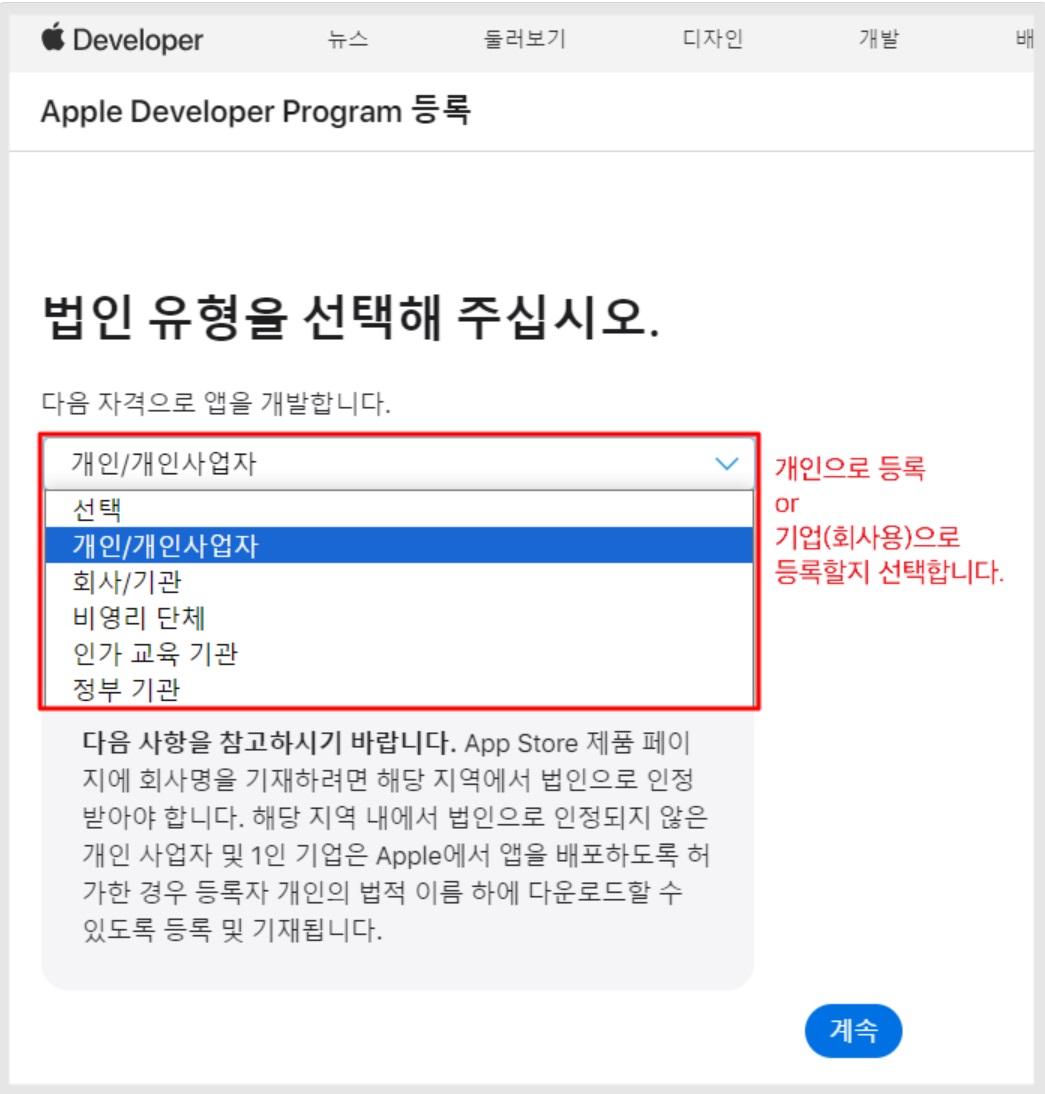
Task: Choose 정부 기관 from the dropdown list
Action: [399, 689]
